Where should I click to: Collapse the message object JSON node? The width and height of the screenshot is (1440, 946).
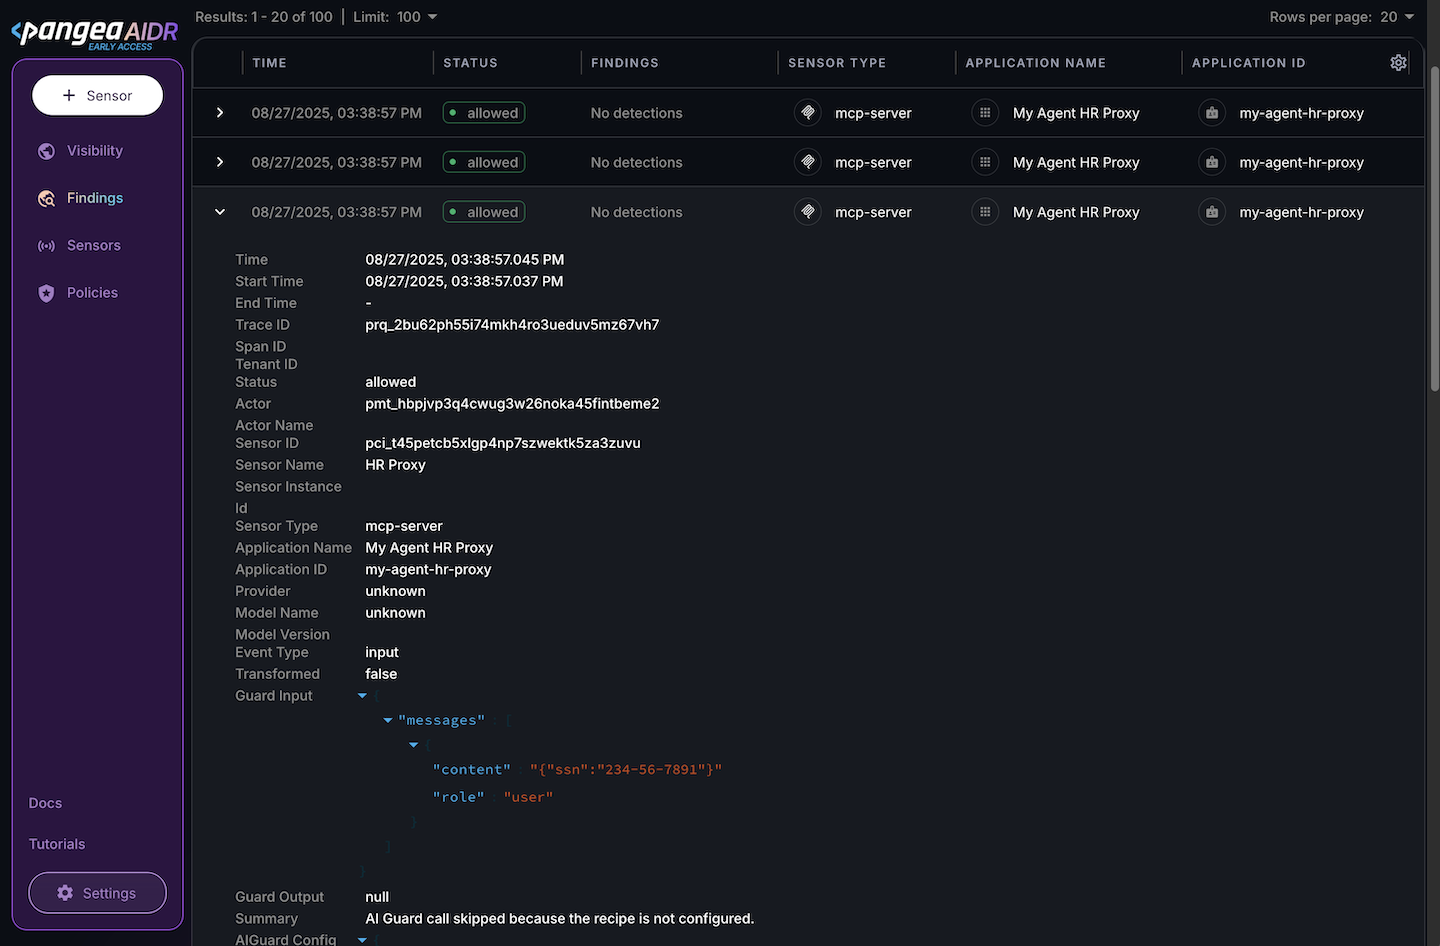tap(413, 745)
